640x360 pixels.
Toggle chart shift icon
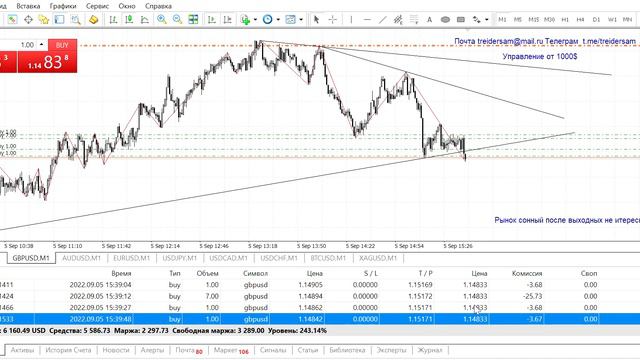point(227,19)
